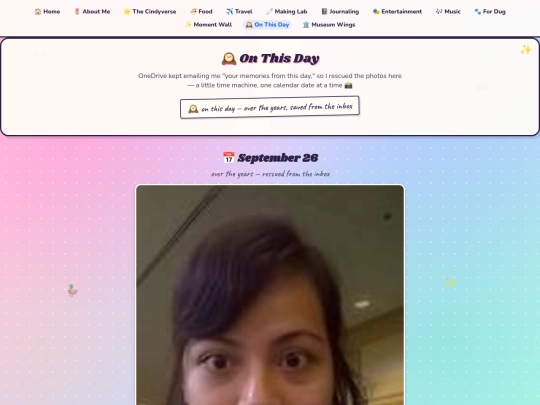
Task: Click the floating duck emoji
Action: pyautogui.click(x=72, y=290)
